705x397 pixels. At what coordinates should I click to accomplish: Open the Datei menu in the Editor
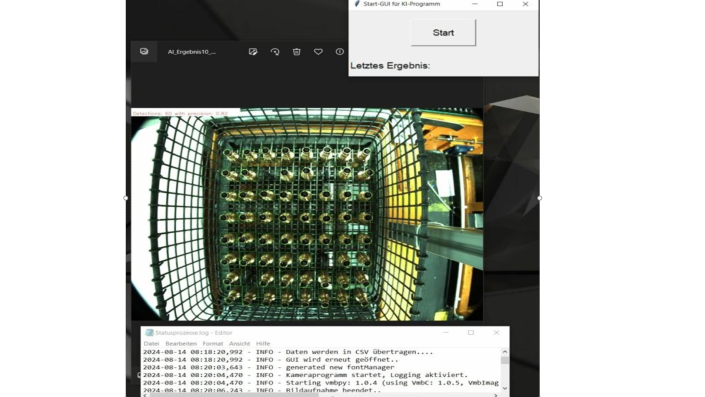point(151,343)
